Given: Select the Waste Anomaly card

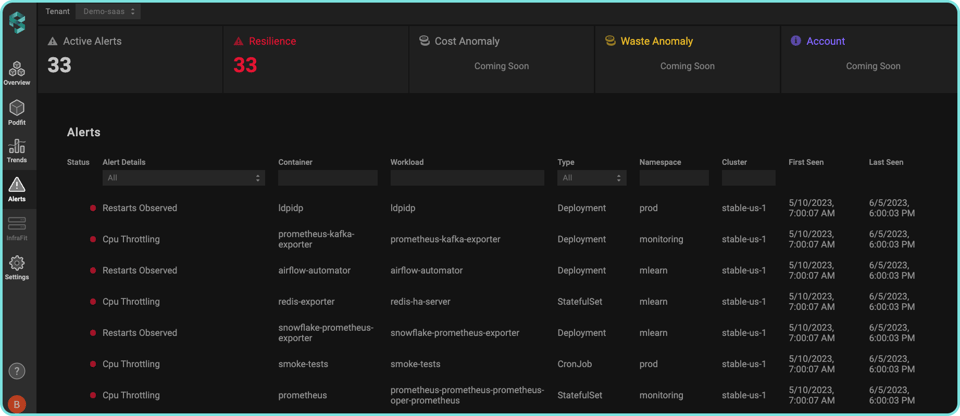Looking at the screenshot, I should 687,59.
